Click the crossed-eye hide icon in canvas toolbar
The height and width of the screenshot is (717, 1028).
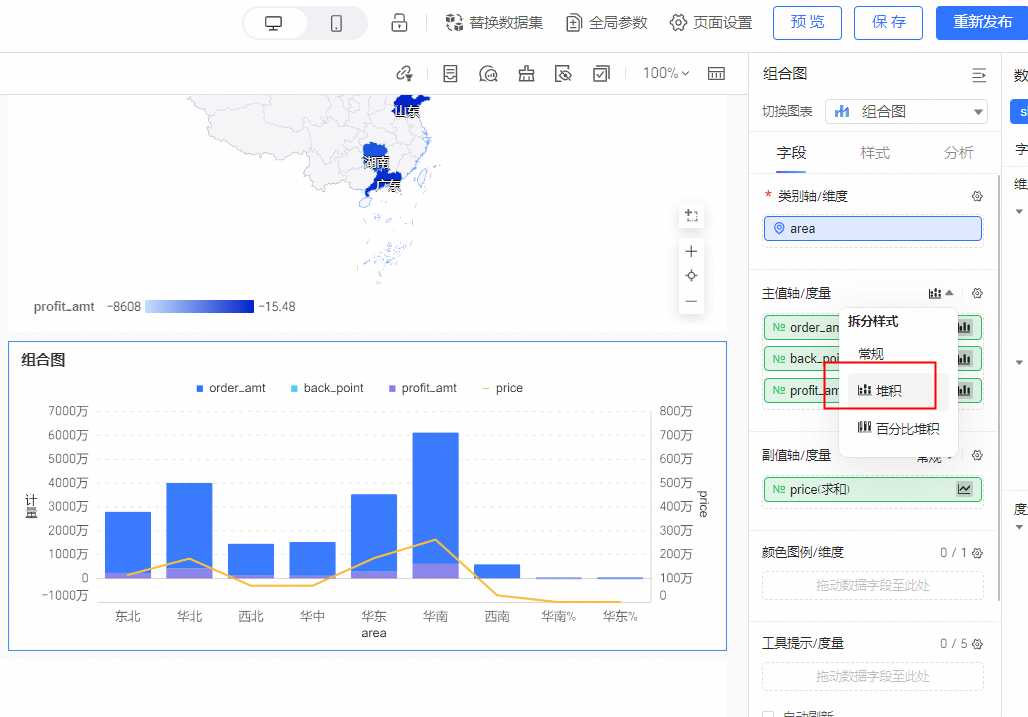pyautogui.click(x=564, y=73)
